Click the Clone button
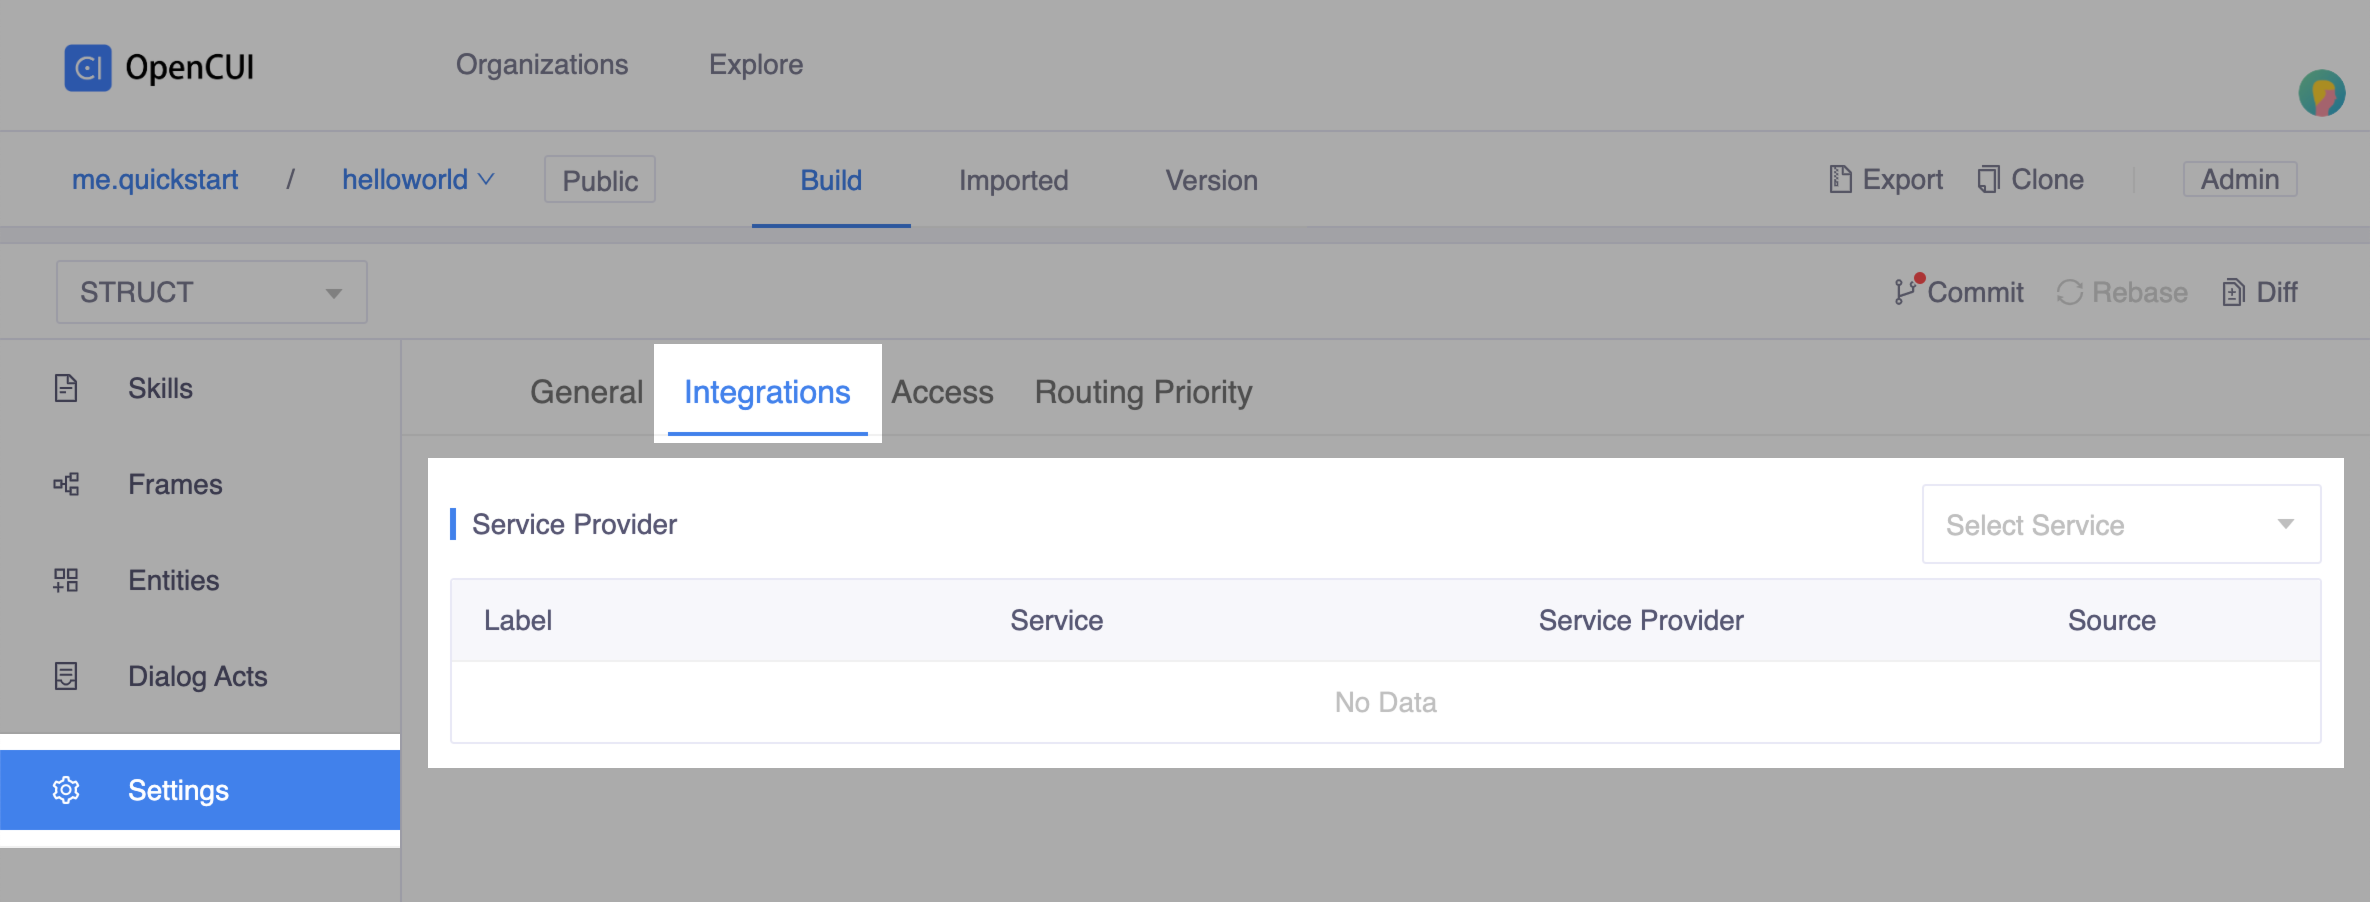The width and height of the screenshot is (2370, 902). [2030, 180]
